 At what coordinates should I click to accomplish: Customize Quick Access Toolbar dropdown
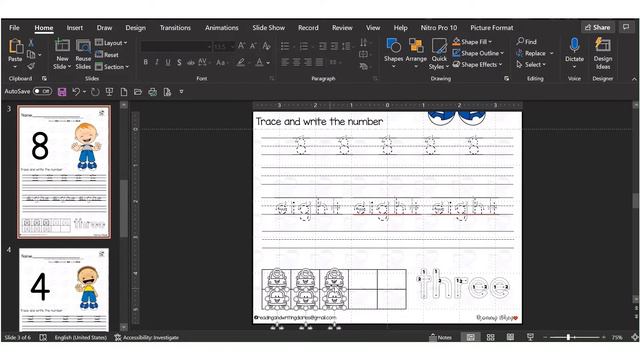(182, 92)
